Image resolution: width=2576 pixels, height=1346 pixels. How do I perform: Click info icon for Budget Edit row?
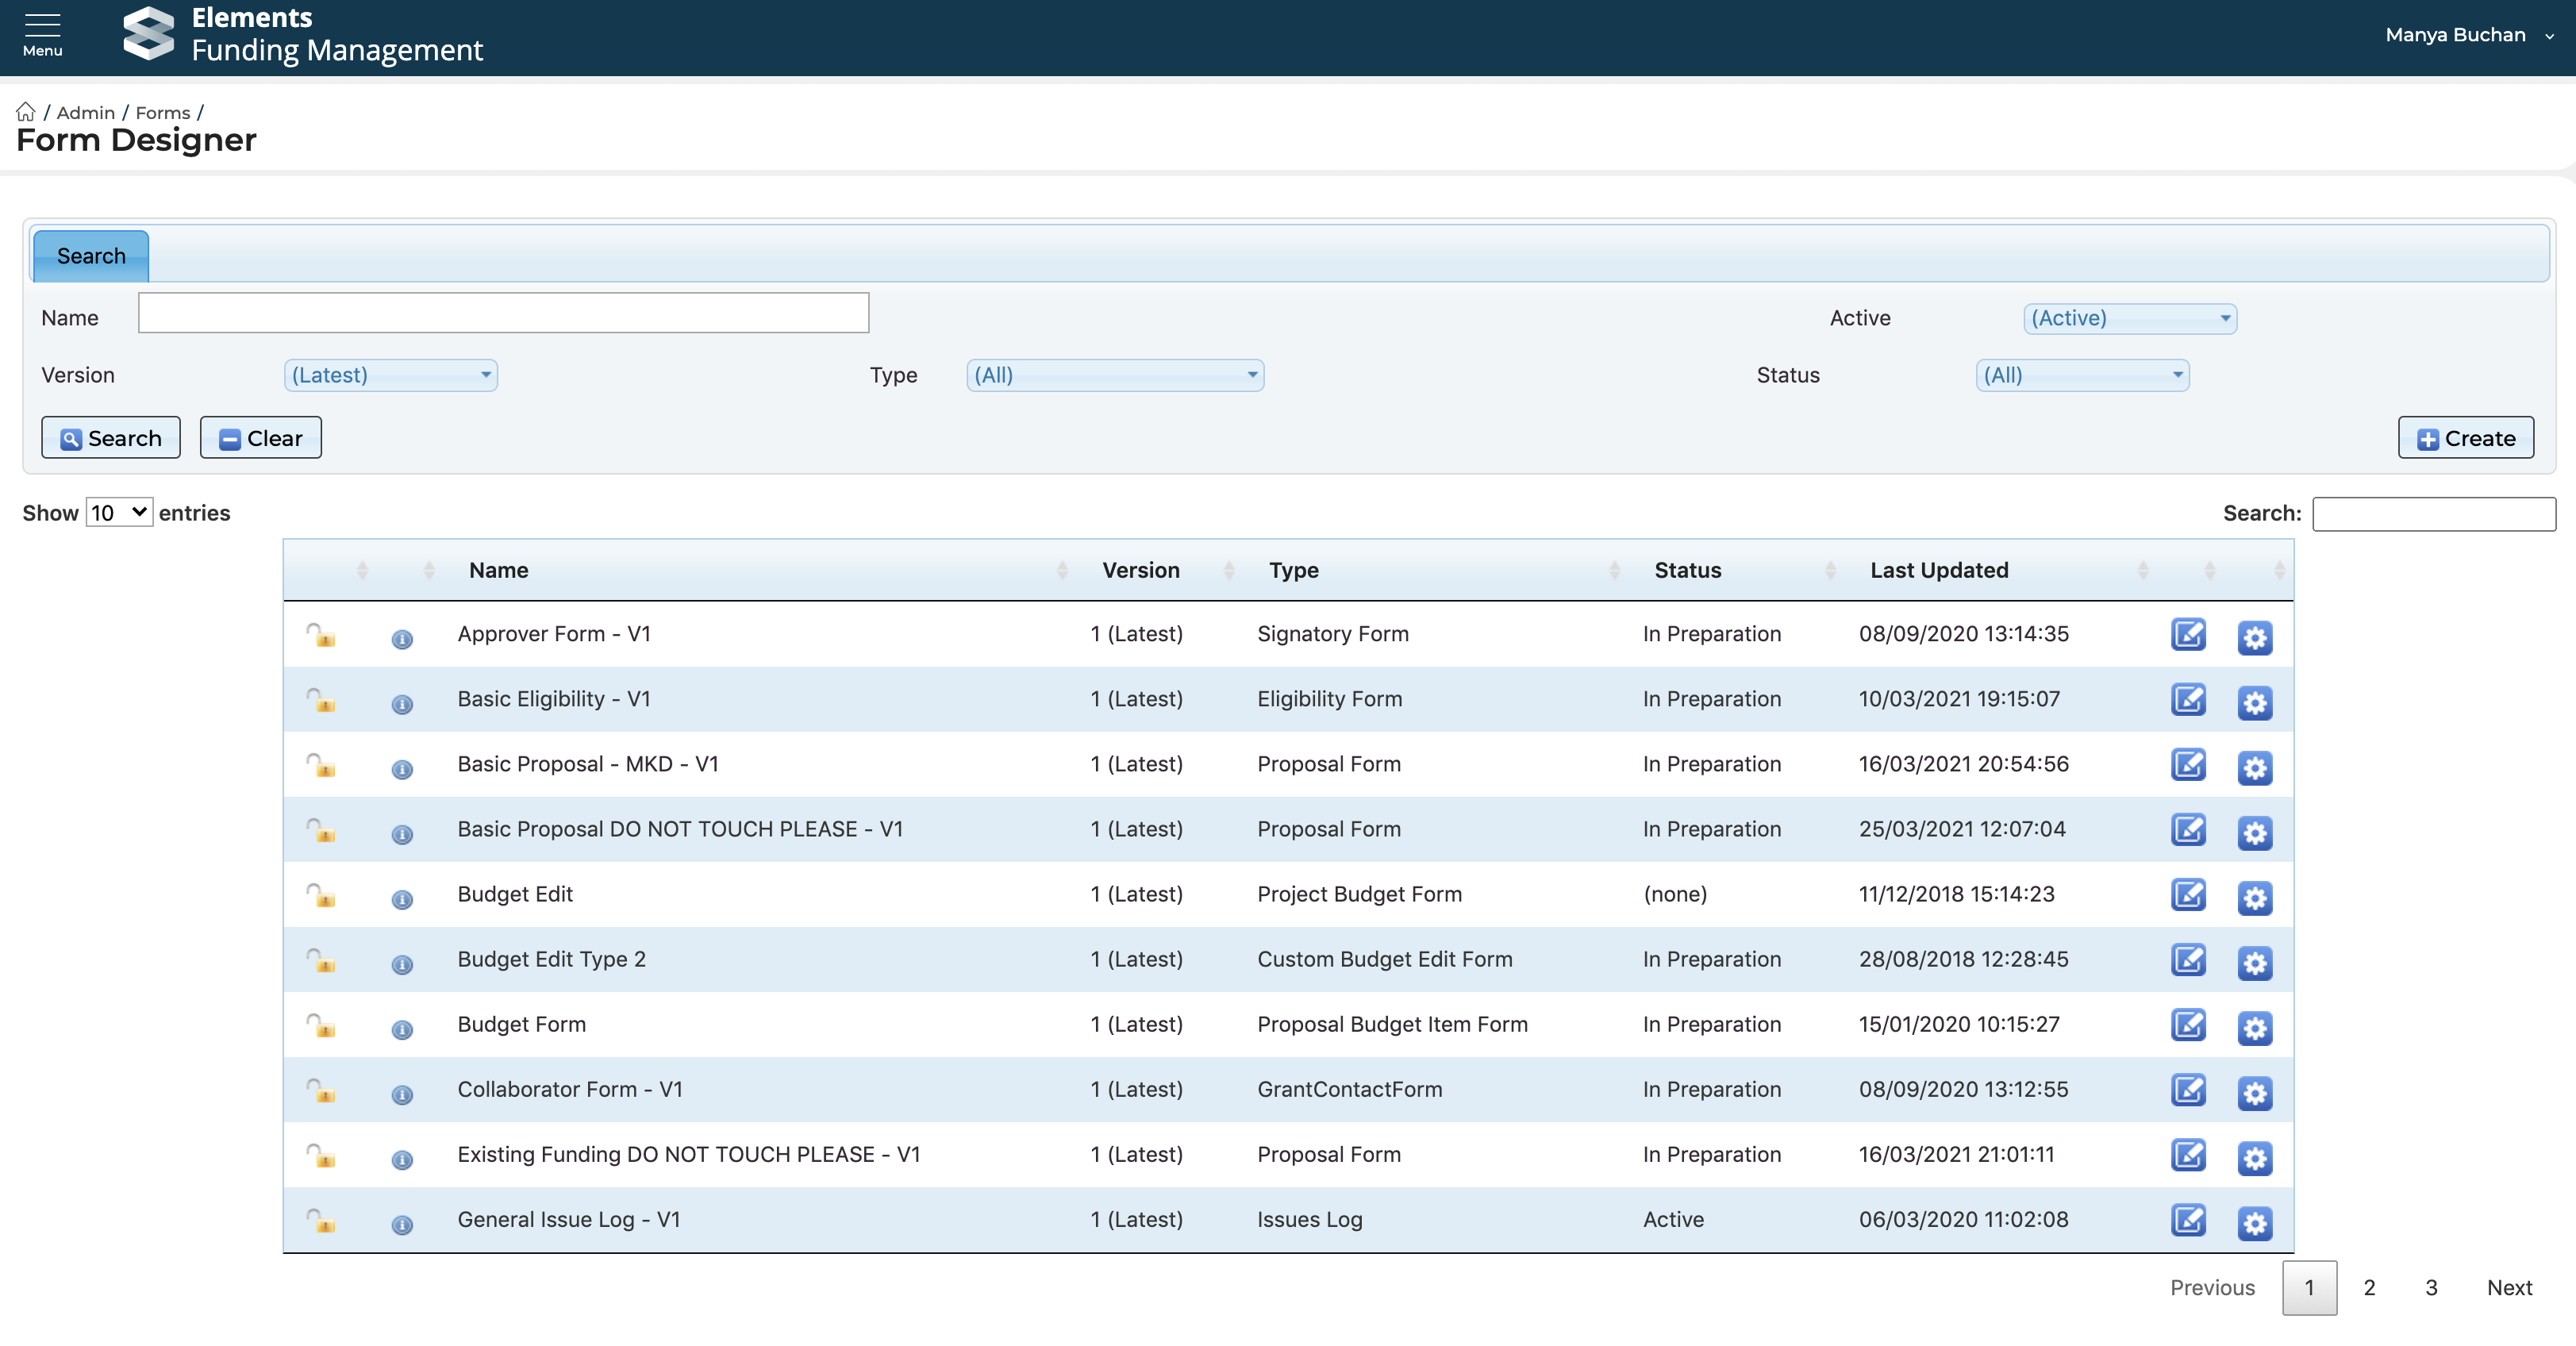[x=402, y=899]
